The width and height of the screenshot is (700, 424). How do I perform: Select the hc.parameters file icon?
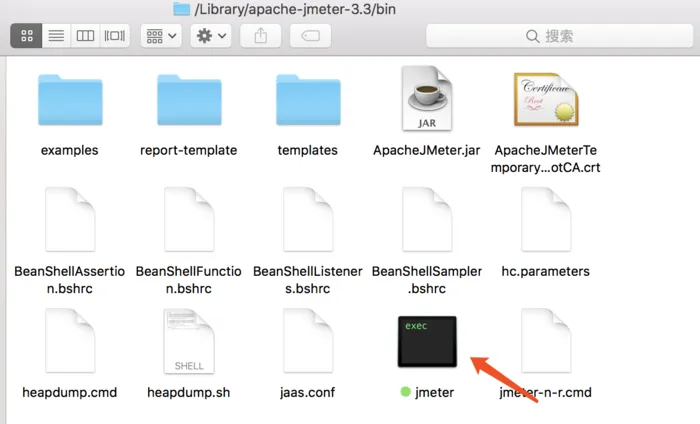[546, 219]
